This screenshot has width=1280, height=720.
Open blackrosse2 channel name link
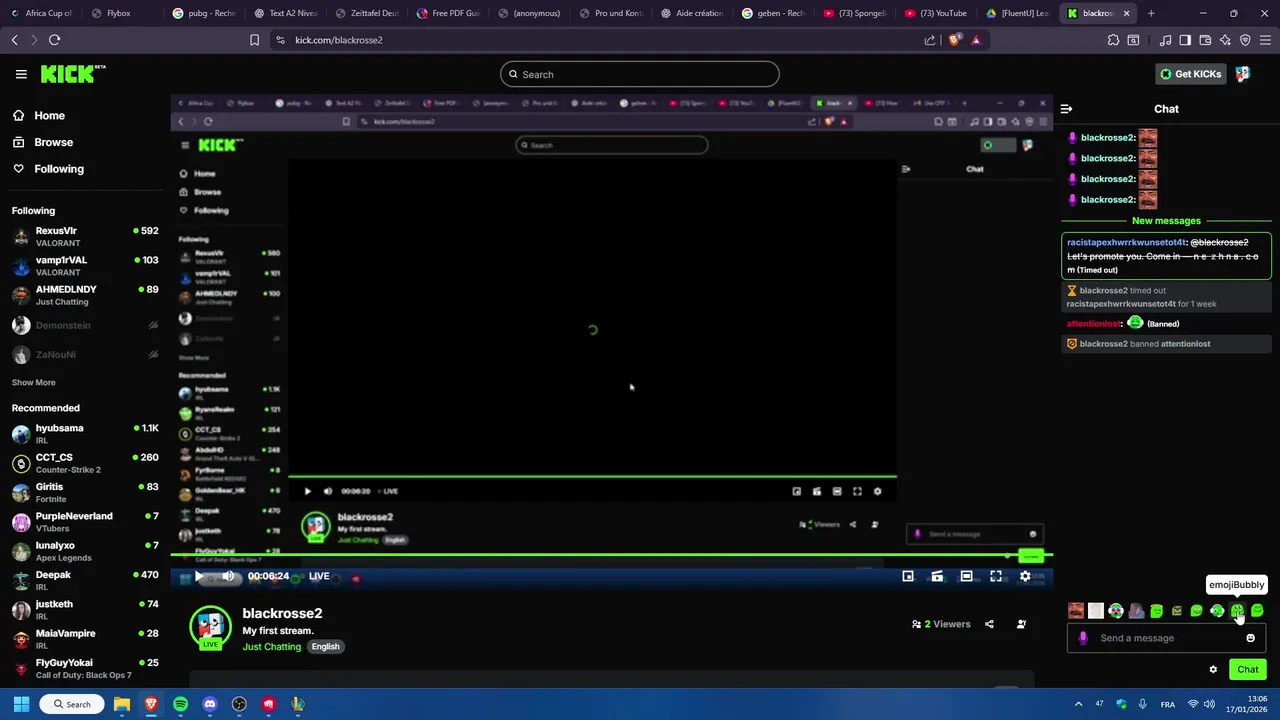tap(282, 613)
